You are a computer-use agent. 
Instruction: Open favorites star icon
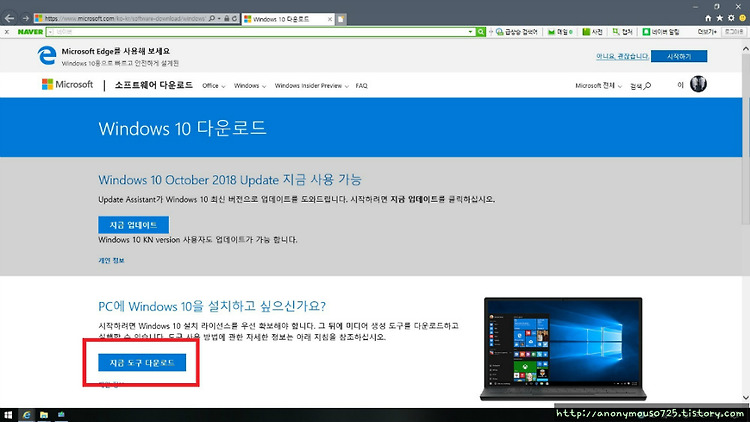pos(719,18)
